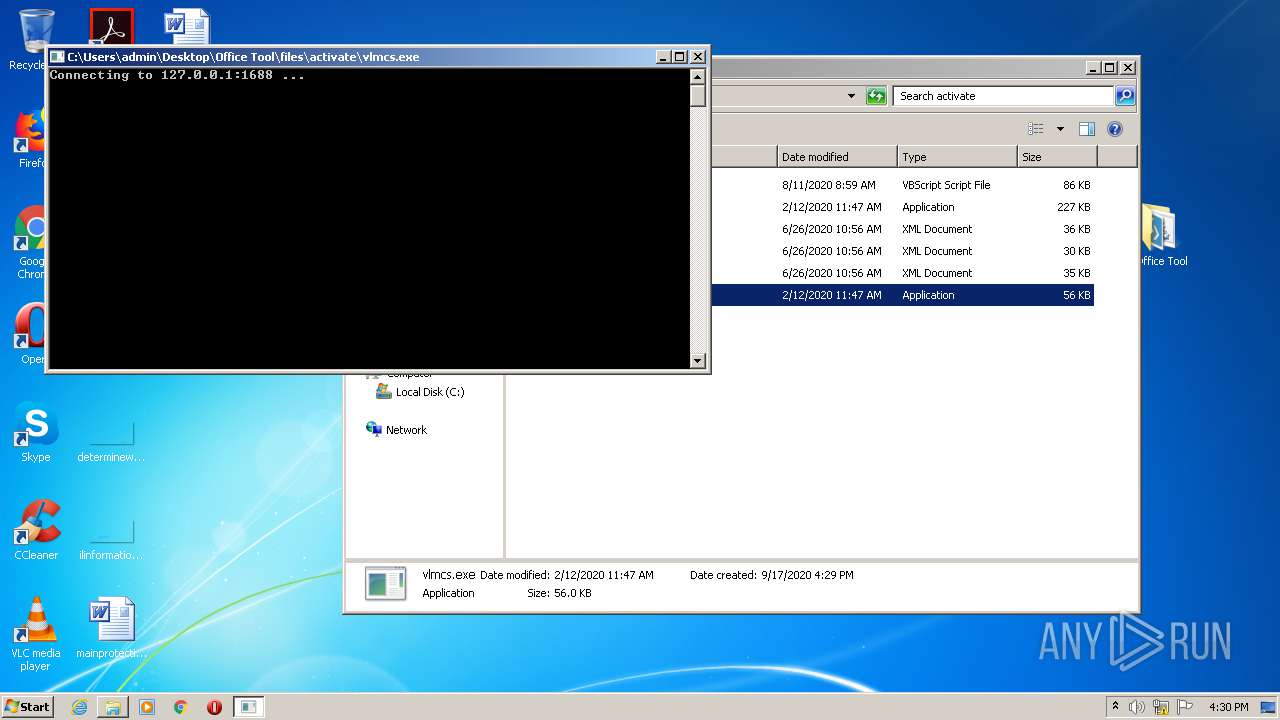Sort by Date modified column header
This screenshot has width=1280, height=720.
[837, 157]
